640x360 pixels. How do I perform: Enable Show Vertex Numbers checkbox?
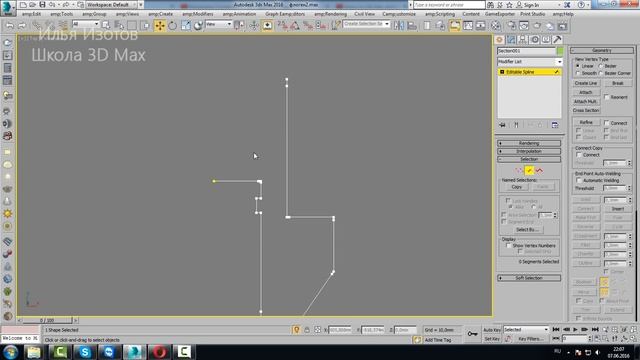(x=509, y=246)
